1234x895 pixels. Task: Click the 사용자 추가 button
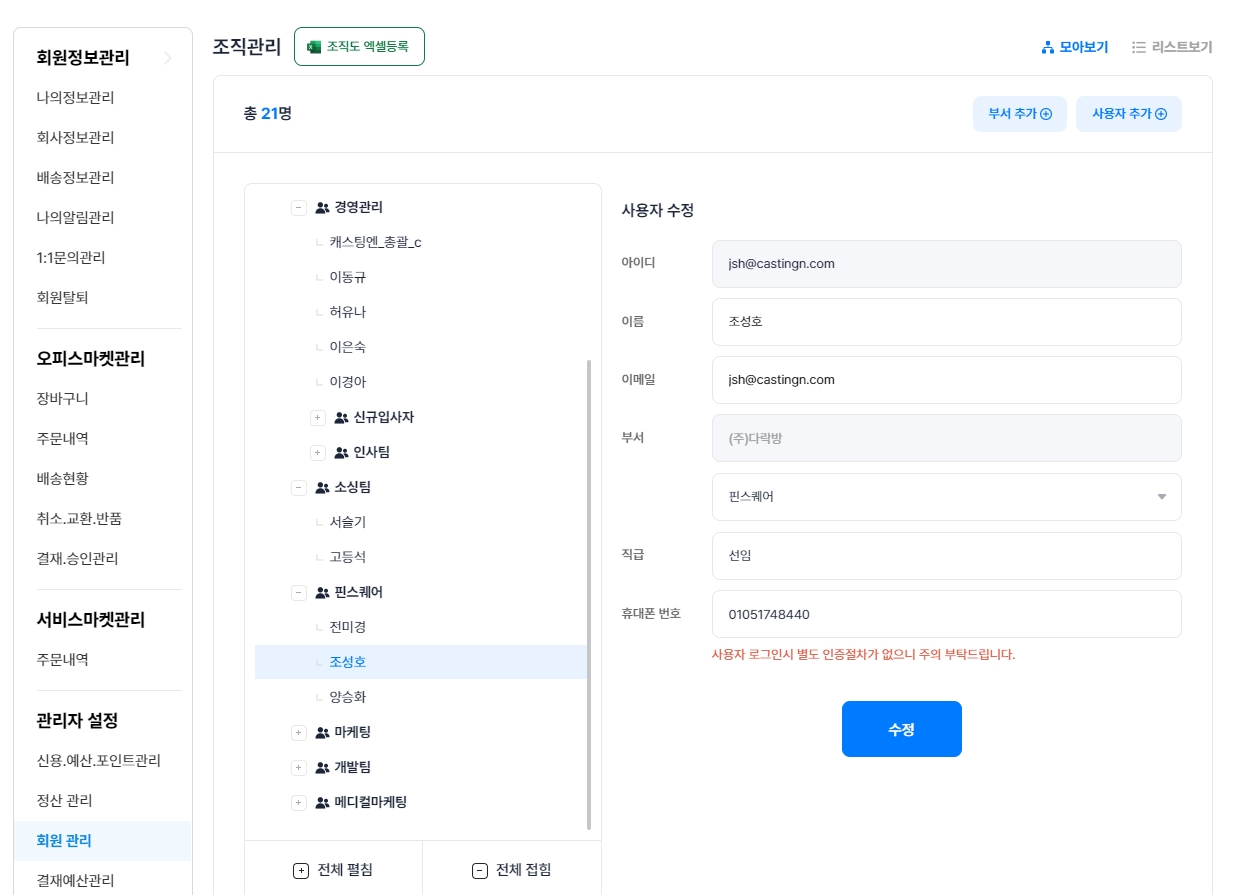(1128, 114)
